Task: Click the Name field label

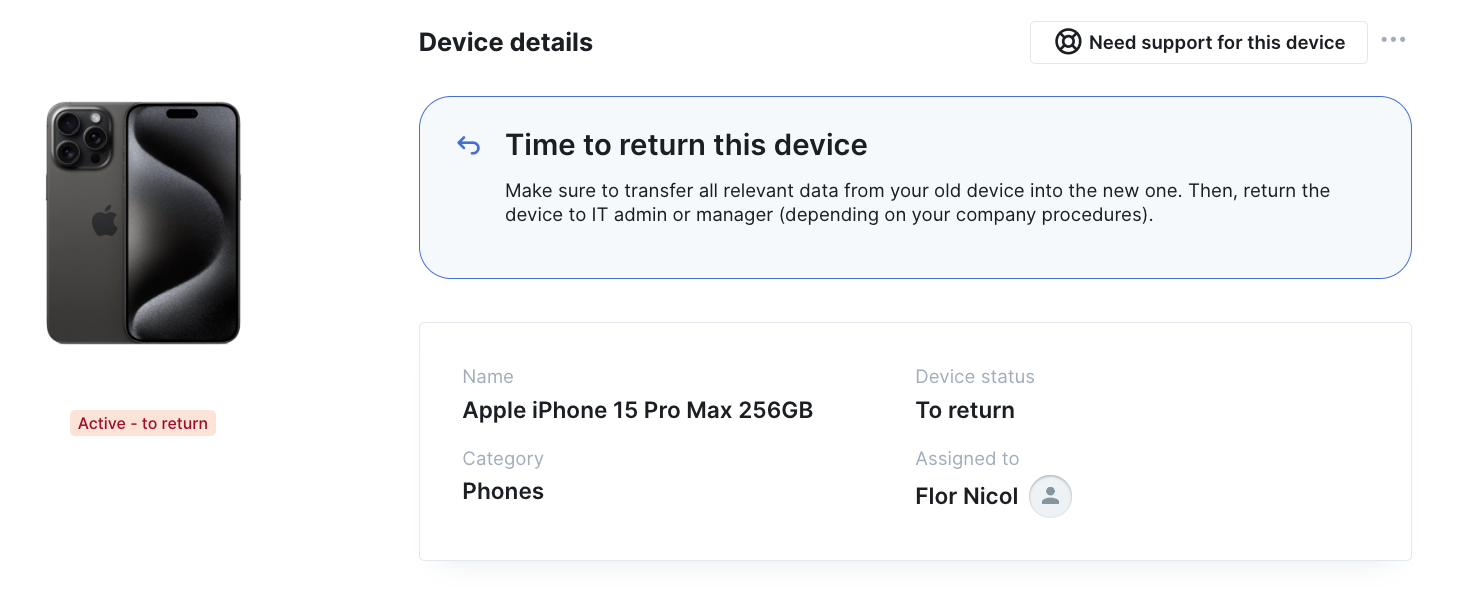Action: point(488,377)
